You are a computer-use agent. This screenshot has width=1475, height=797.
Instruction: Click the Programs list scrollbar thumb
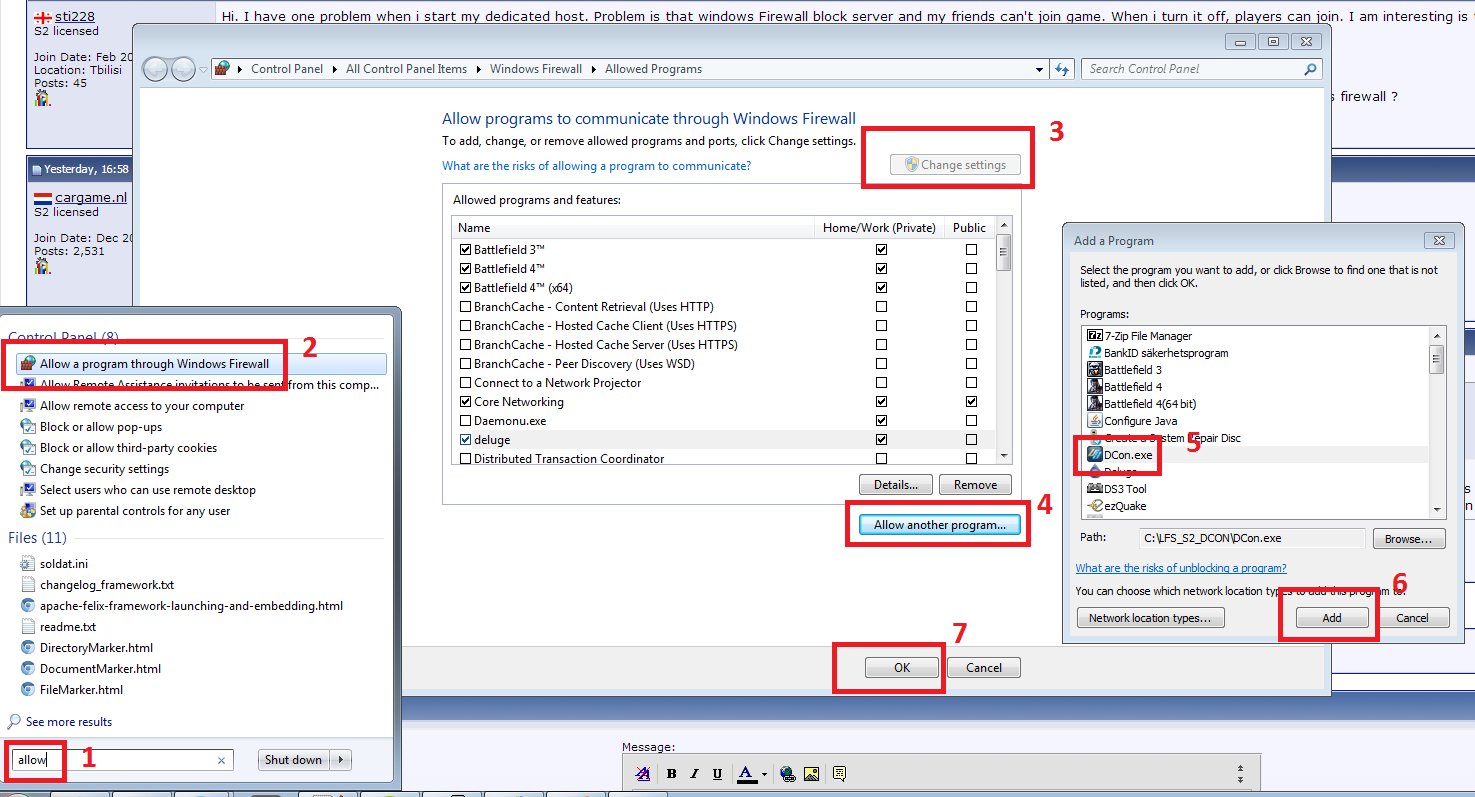[x=1436, y=358]
